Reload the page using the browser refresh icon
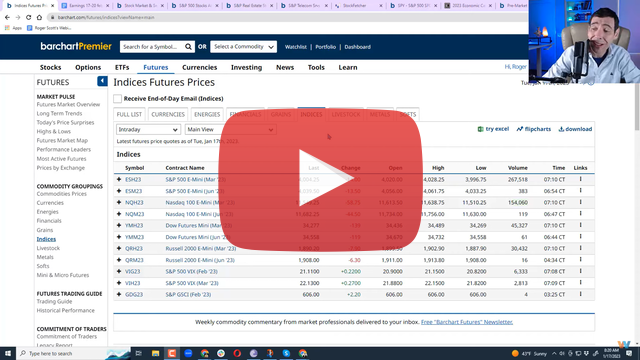640x360 pixels. click(x=29, y=17)
